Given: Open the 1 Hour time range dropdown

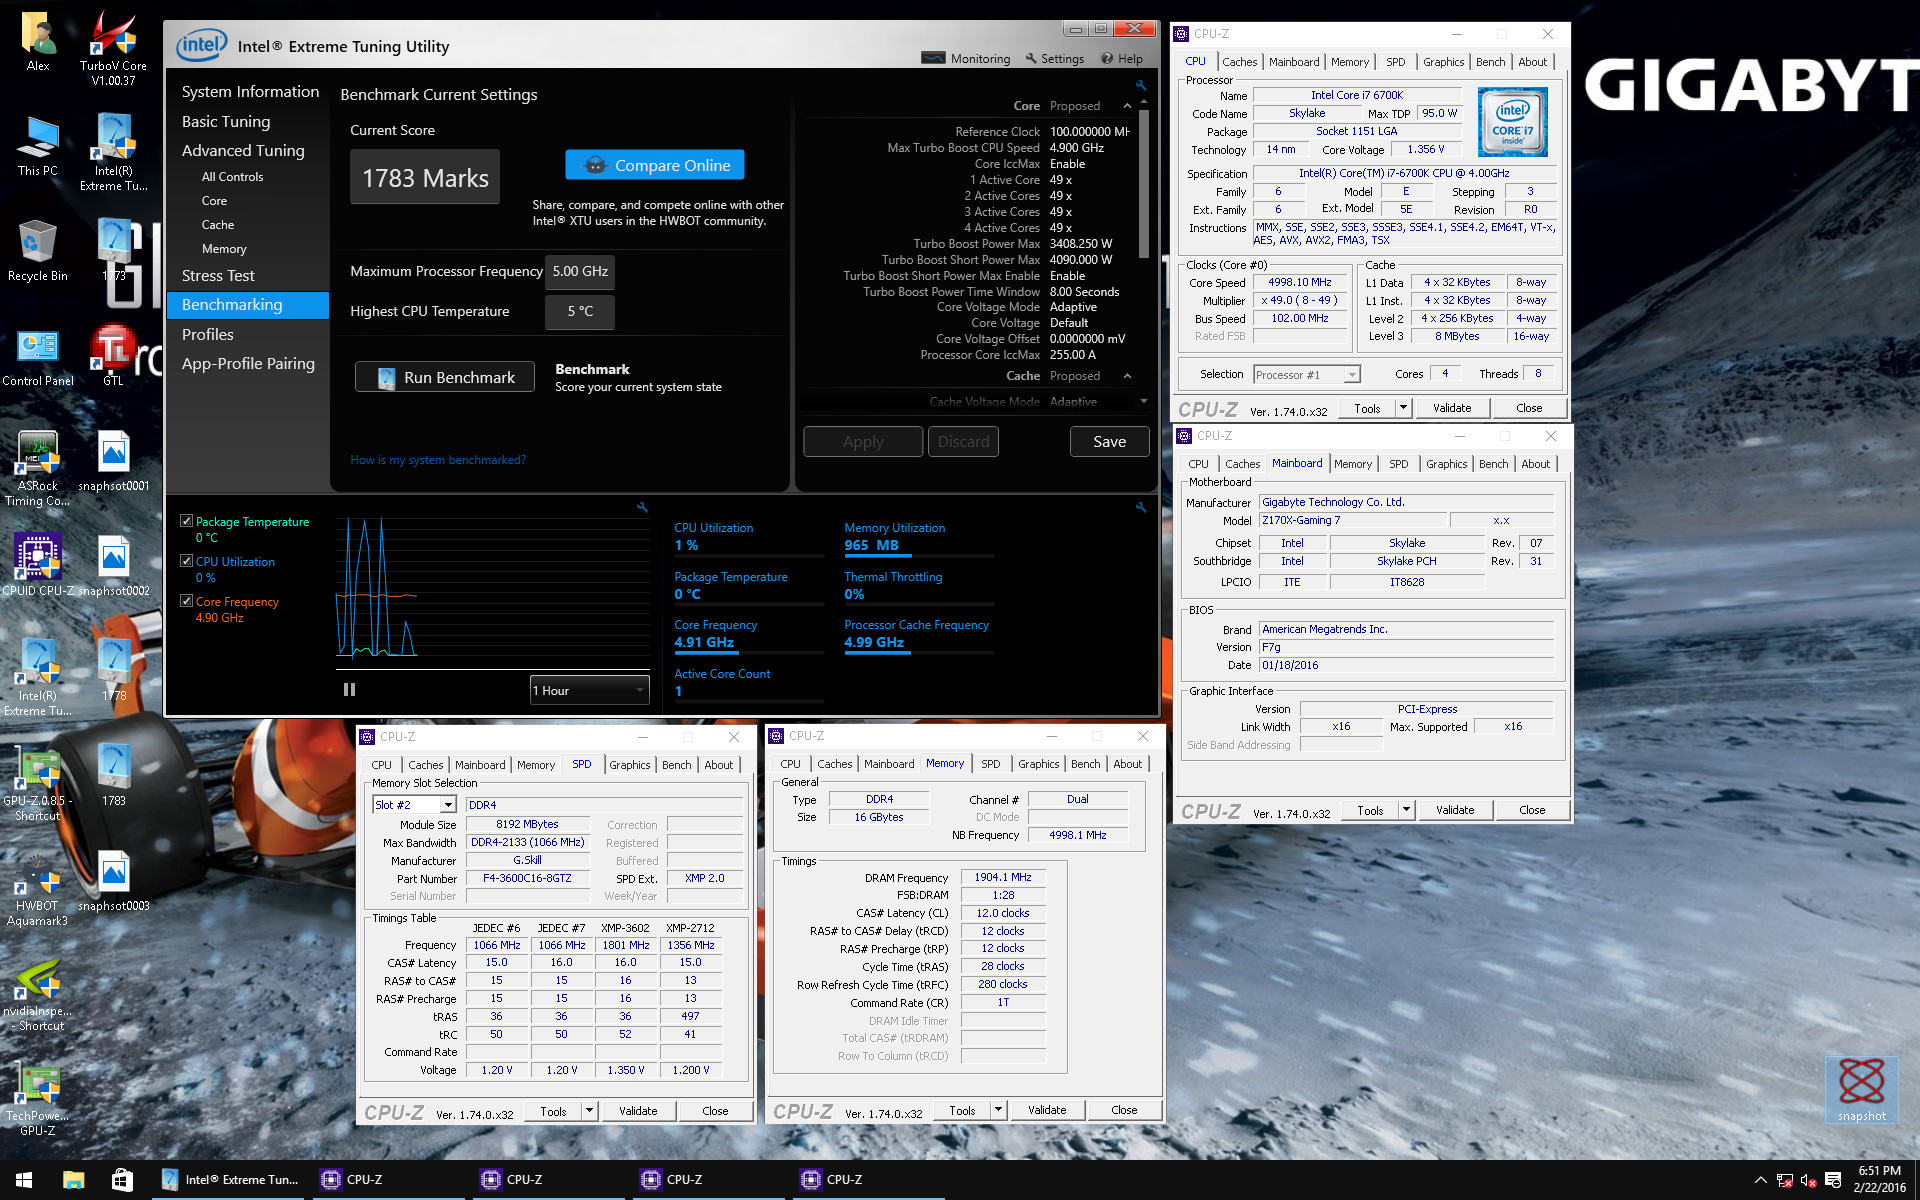Looking at the screenshot, I should tap(589, 690).
